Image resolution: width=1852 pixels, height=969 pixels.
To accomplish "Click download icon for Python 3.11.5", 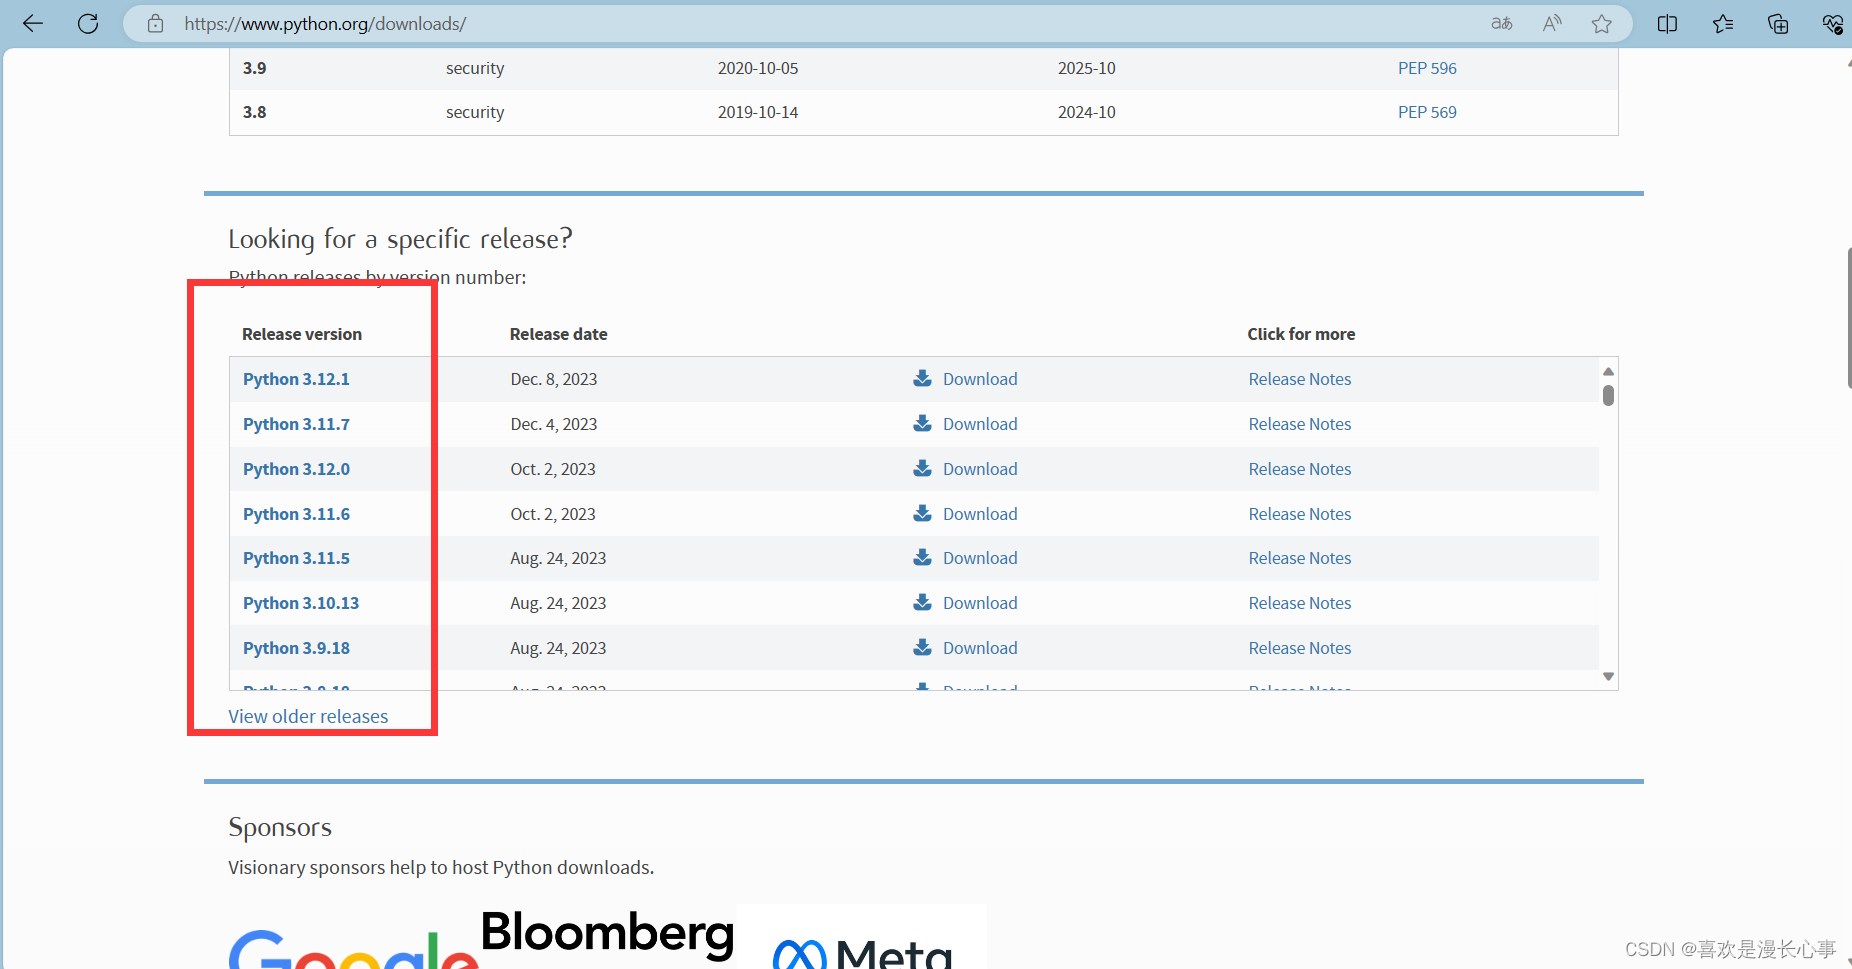I will coord(922,557).
